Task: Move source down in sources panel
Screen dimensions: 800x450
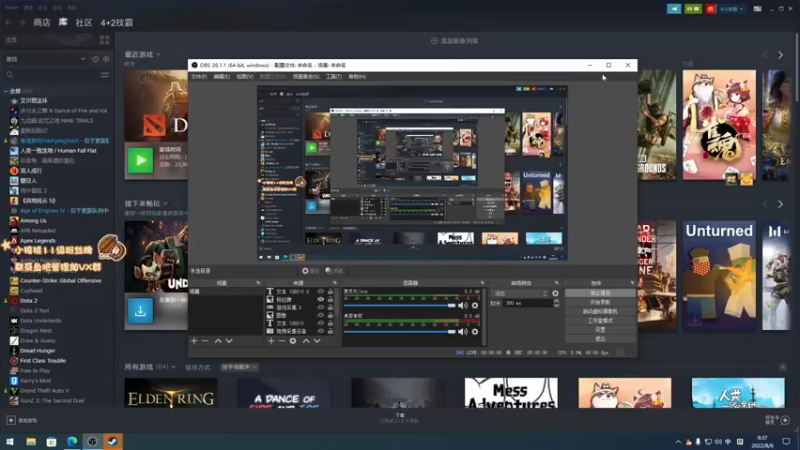Action: click(x=317, y=341)
